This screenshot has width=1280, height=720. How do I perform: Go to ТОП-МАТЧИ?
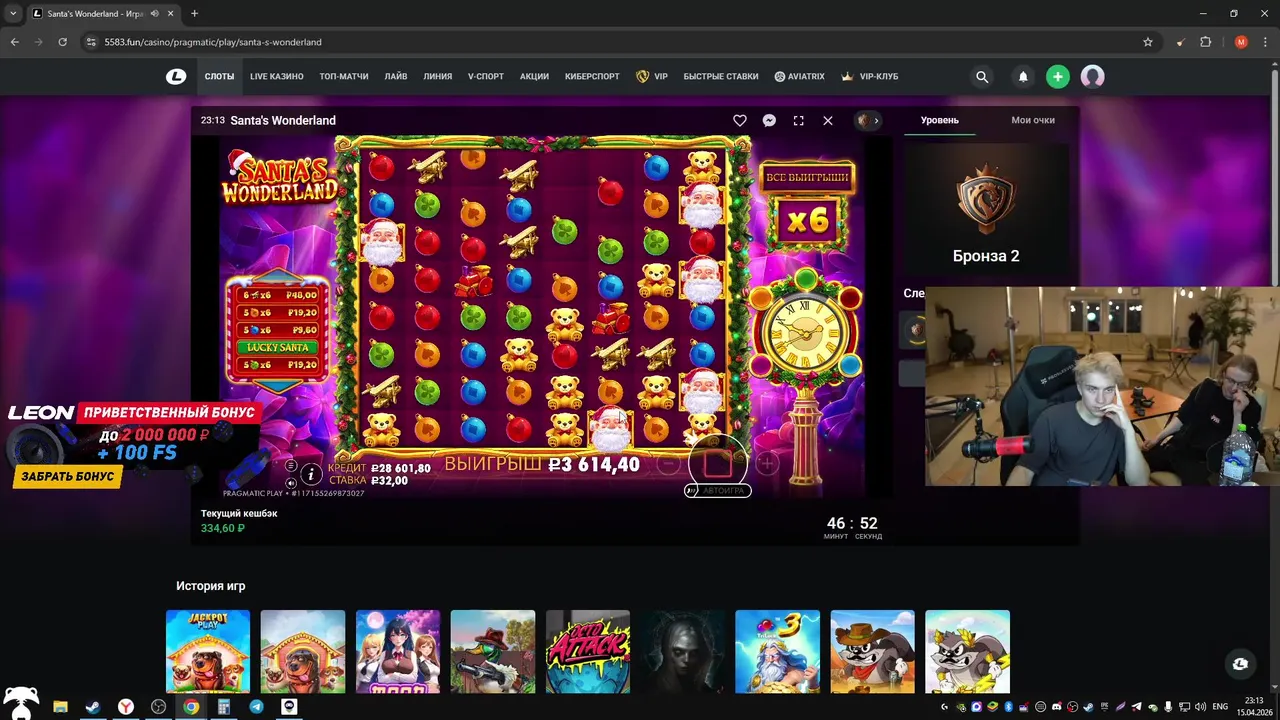click(x=344, y=76)
